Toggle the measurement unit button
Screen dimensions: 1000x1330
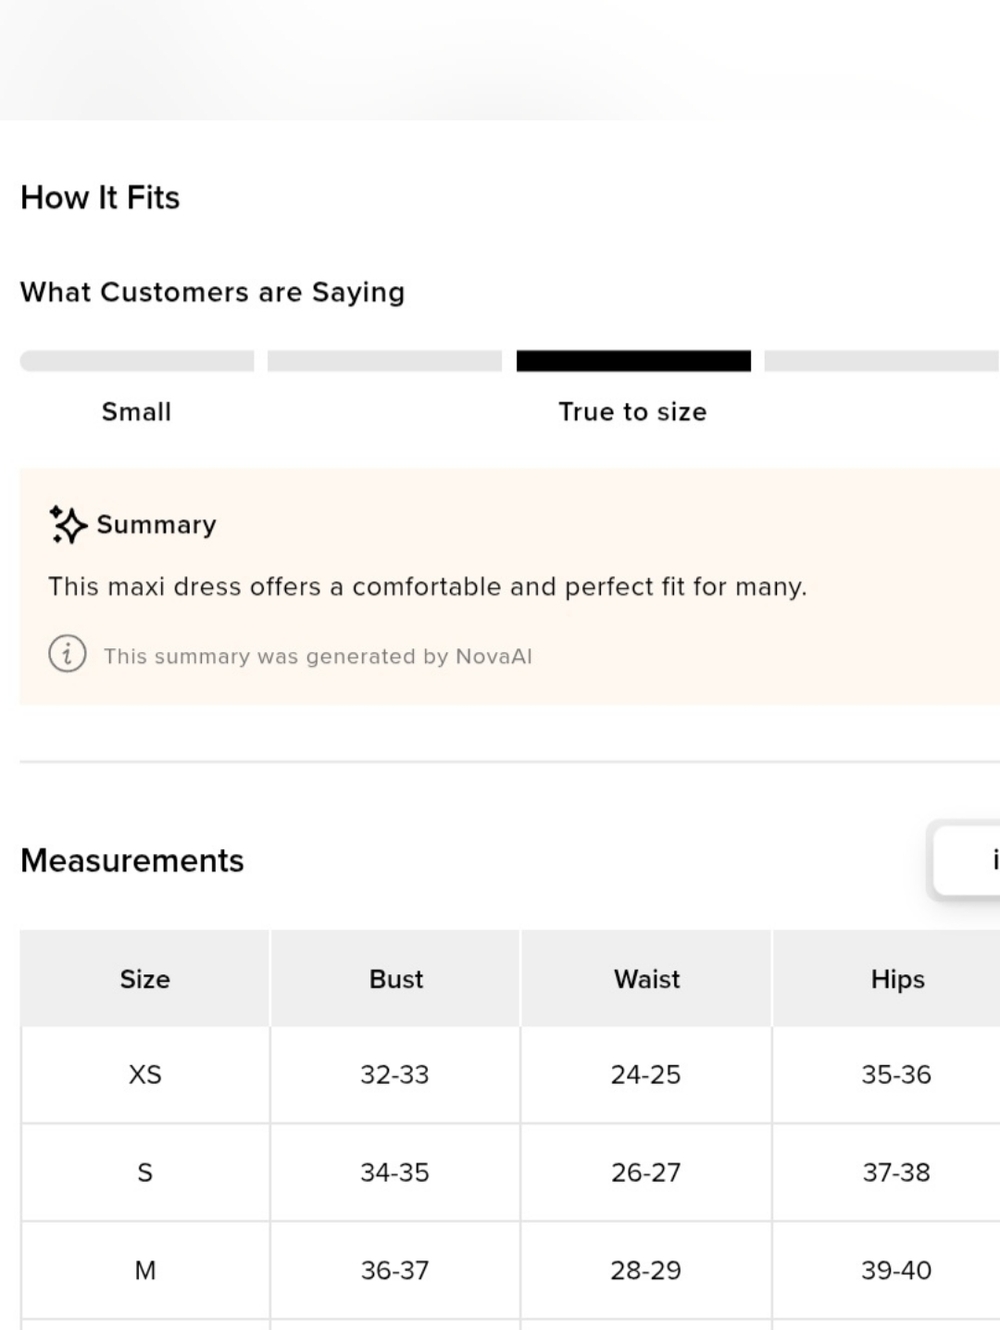(x=967, y=860)
